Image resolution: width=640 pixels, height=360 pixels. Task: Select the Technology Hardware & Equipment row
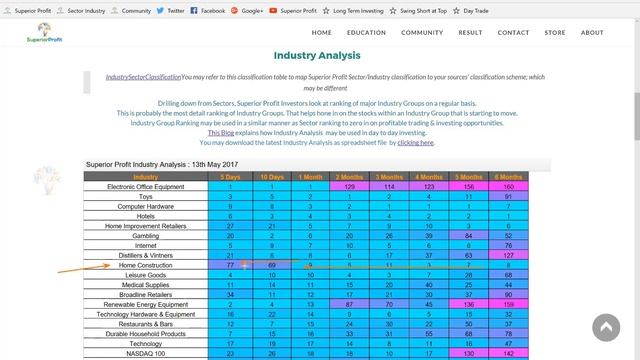pos(146,314)
